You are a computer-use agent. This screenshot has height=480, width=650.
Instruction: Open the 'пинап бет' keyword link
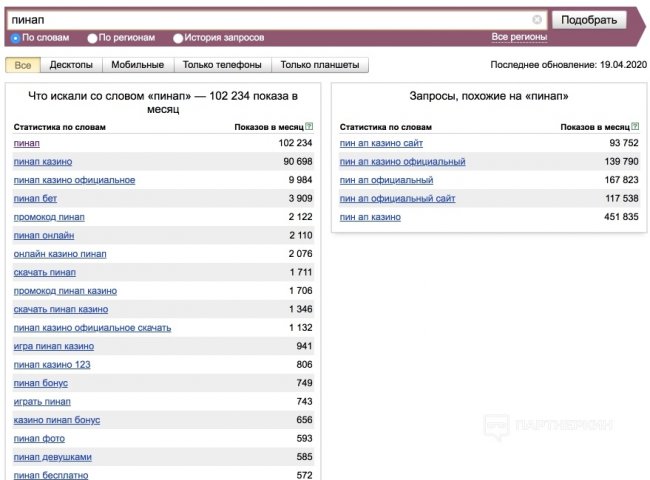(x=35, y=199)
